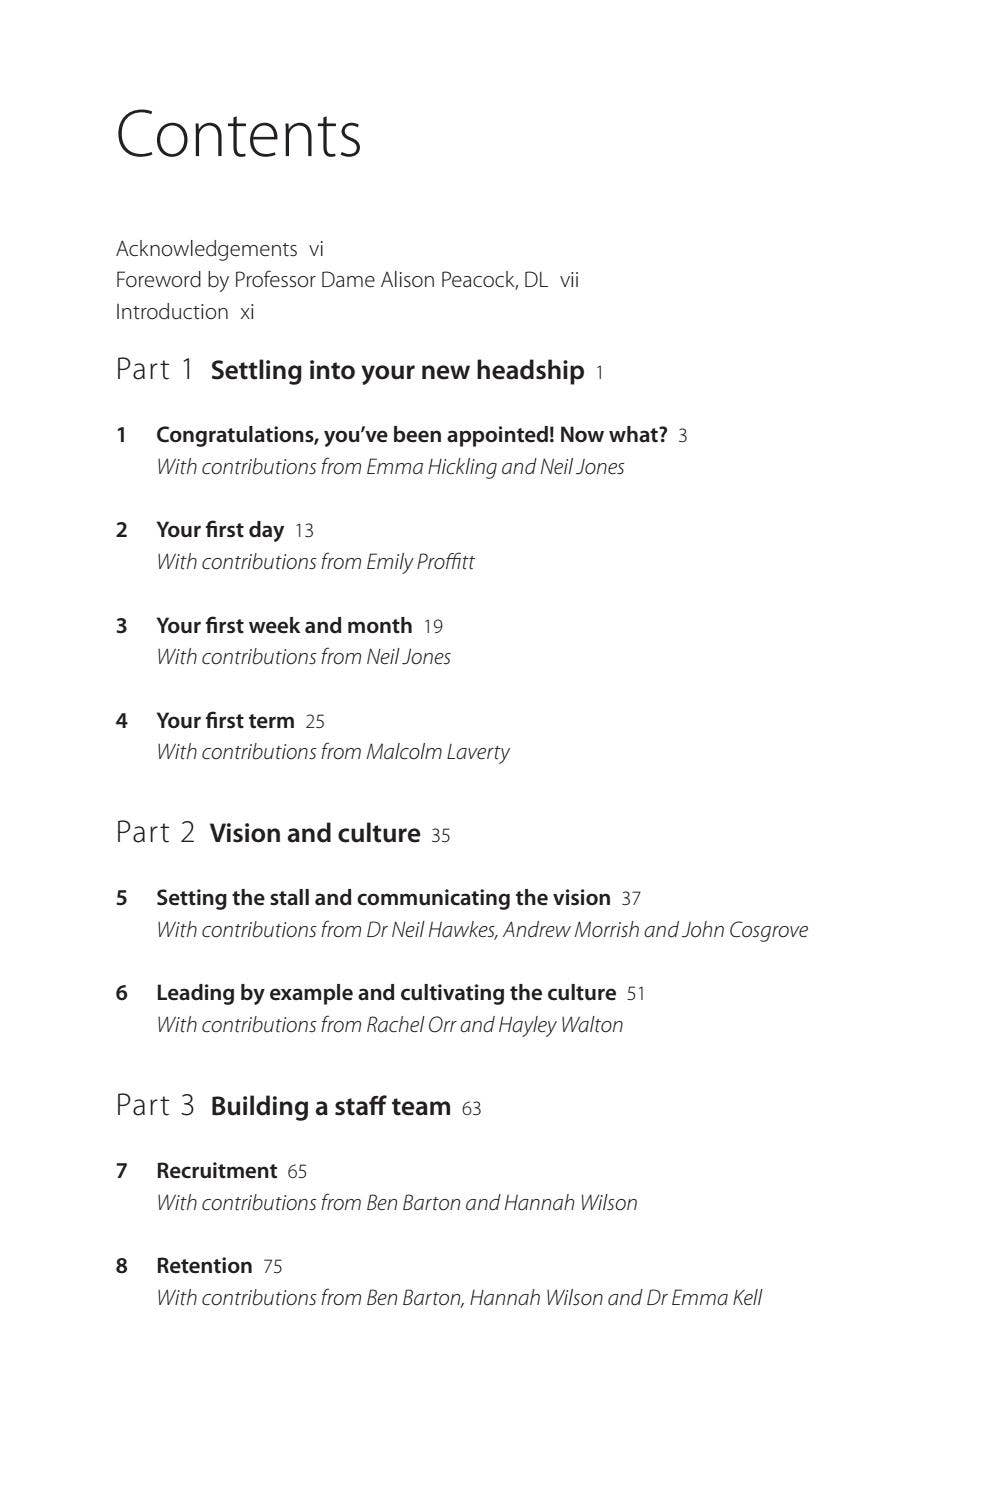Open Your first week and month chapter
The image size is (997, 1500).
(284, 626)
